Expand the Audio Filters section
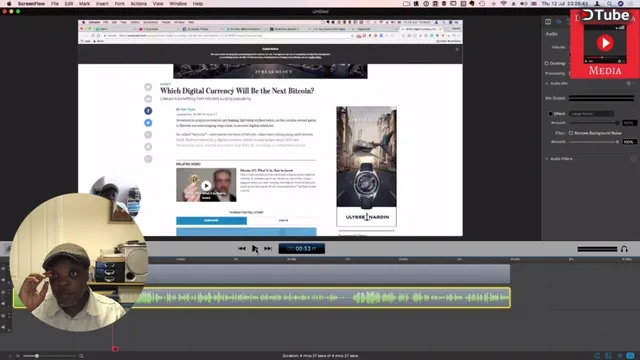 [547, 159]
